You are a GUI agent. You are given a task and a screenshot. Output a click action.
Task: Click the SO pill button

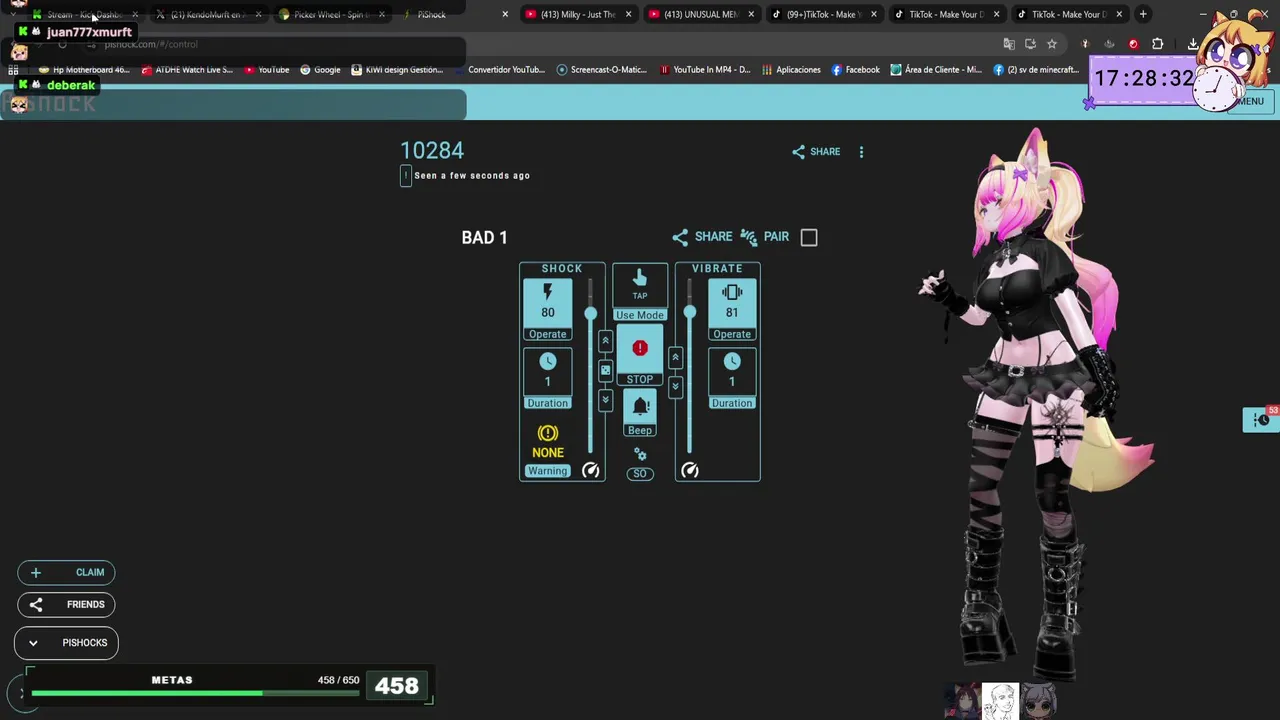(x=640, y=473)
